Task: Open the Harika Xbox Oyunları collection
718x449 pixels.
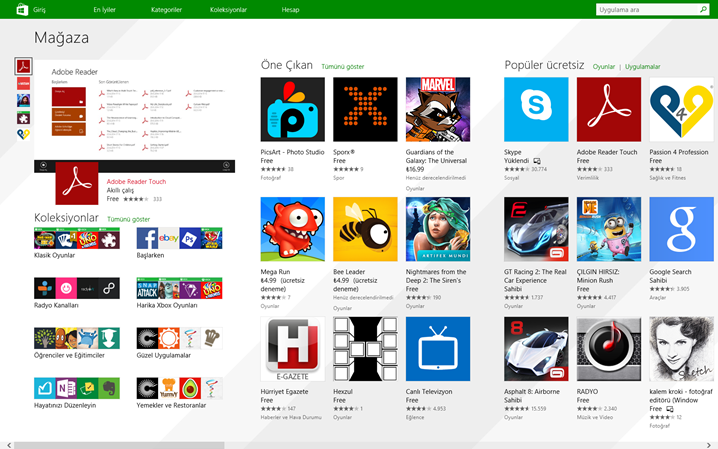Action: [x=180, y=293]
